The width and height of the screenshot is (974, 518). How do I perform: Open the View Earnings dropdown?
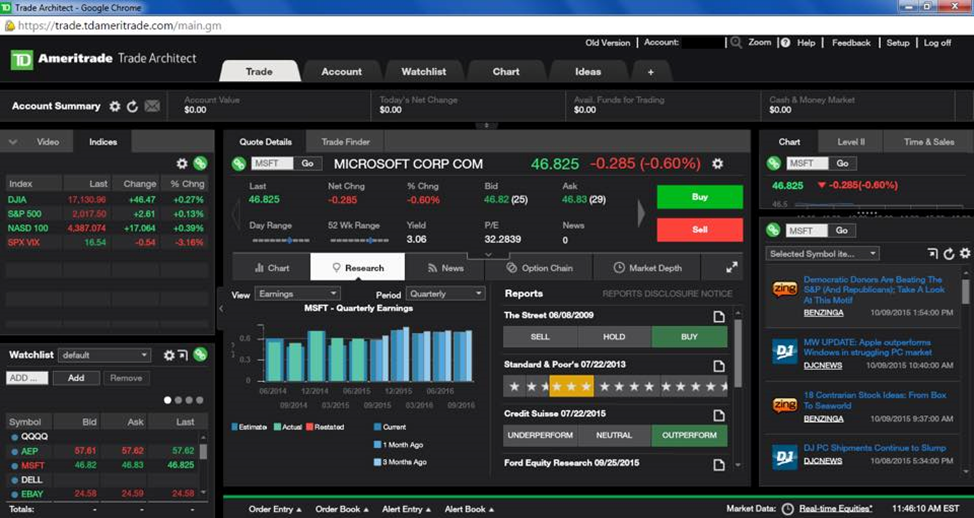click(x=297, y=294)
